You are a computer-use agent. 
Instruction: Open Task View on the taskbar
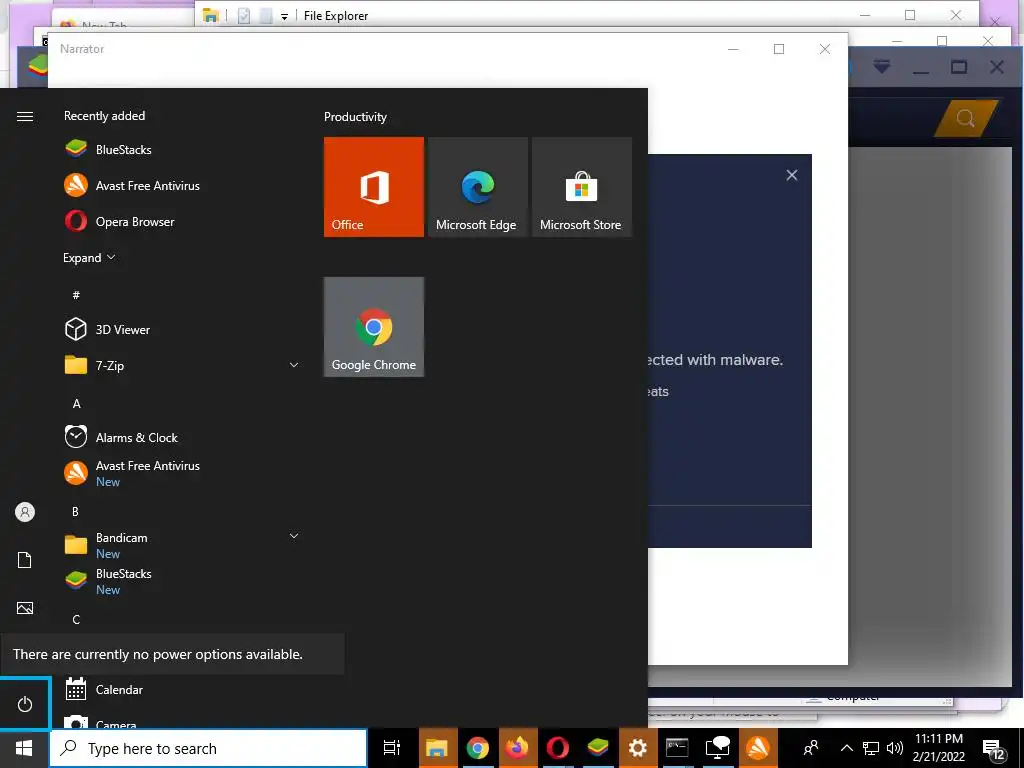point(392,748)
